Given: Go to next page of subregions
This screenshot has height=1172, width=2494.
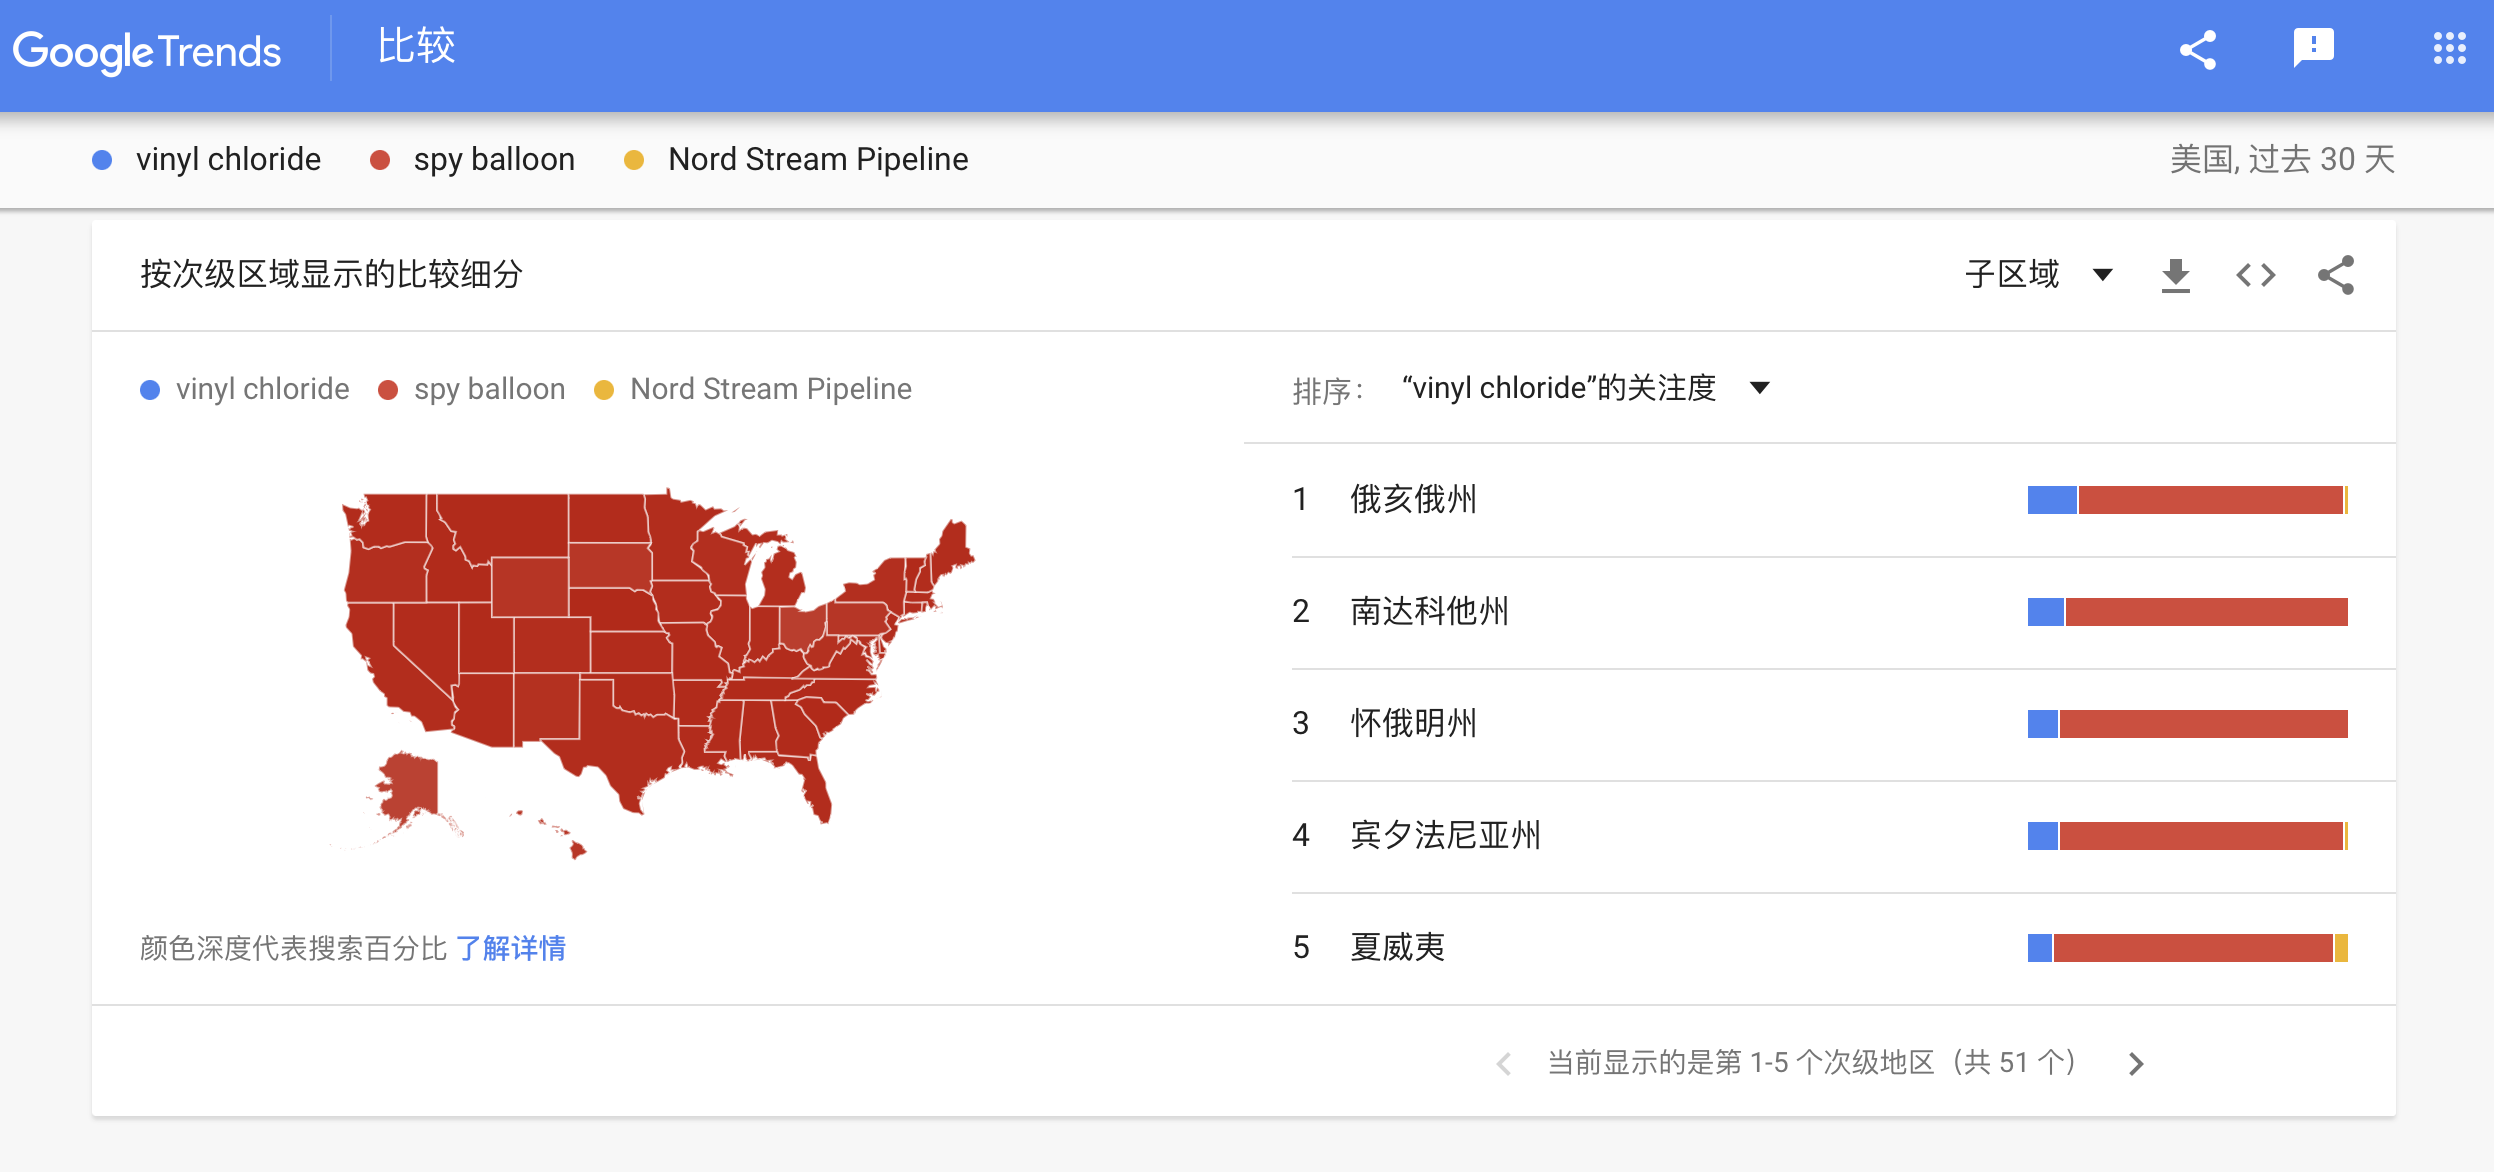Looking at the screenshot, I should (x=2136, y=1063).
